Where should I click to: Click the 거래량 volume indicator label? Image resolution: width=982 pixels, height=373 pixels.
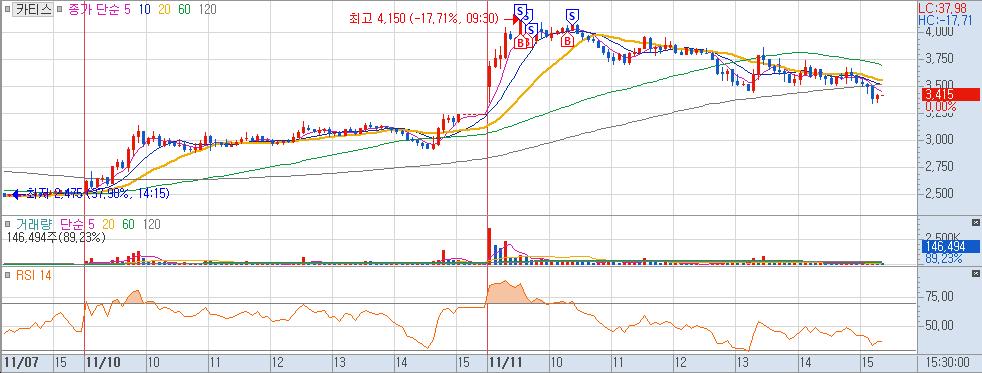click(33, 225)
